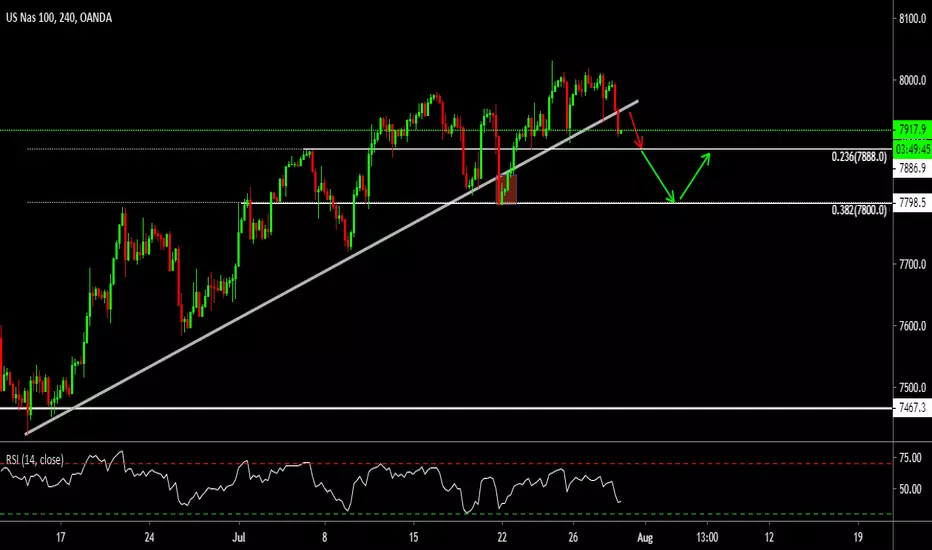Image resolution: width=932 pixels, height=550 pixels.
Task: Select the RSI indicator line
Action: click(x=309, y=482)
